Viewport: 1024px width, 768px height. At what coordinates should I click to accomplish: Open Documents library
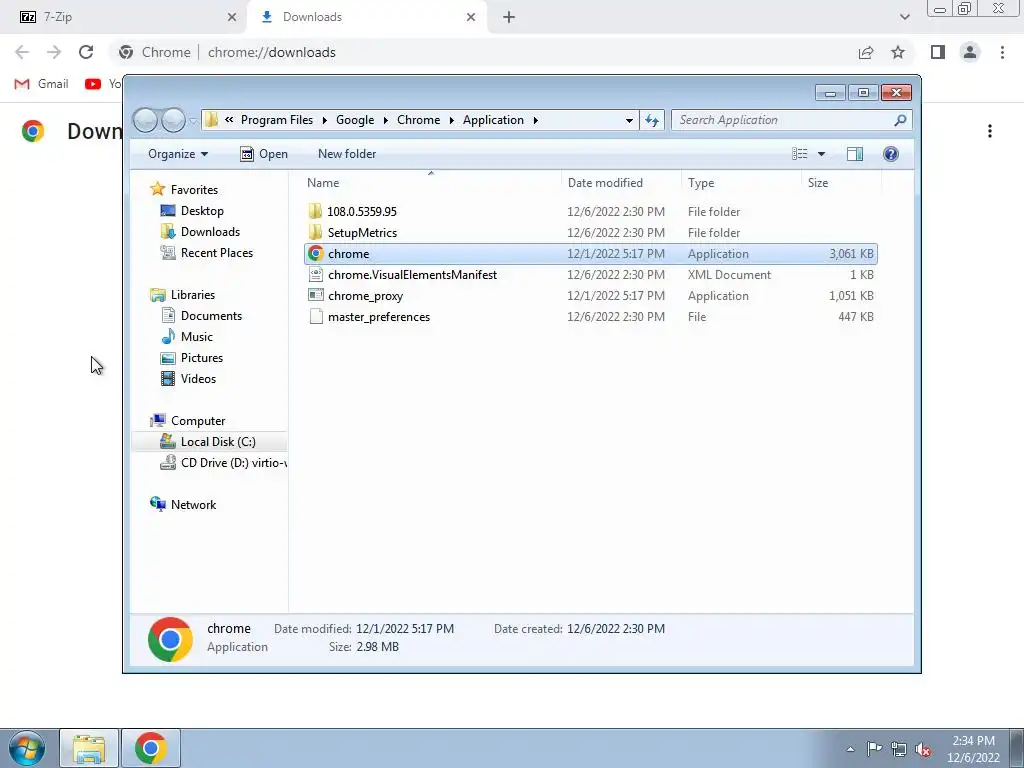(x=211, y=316)
